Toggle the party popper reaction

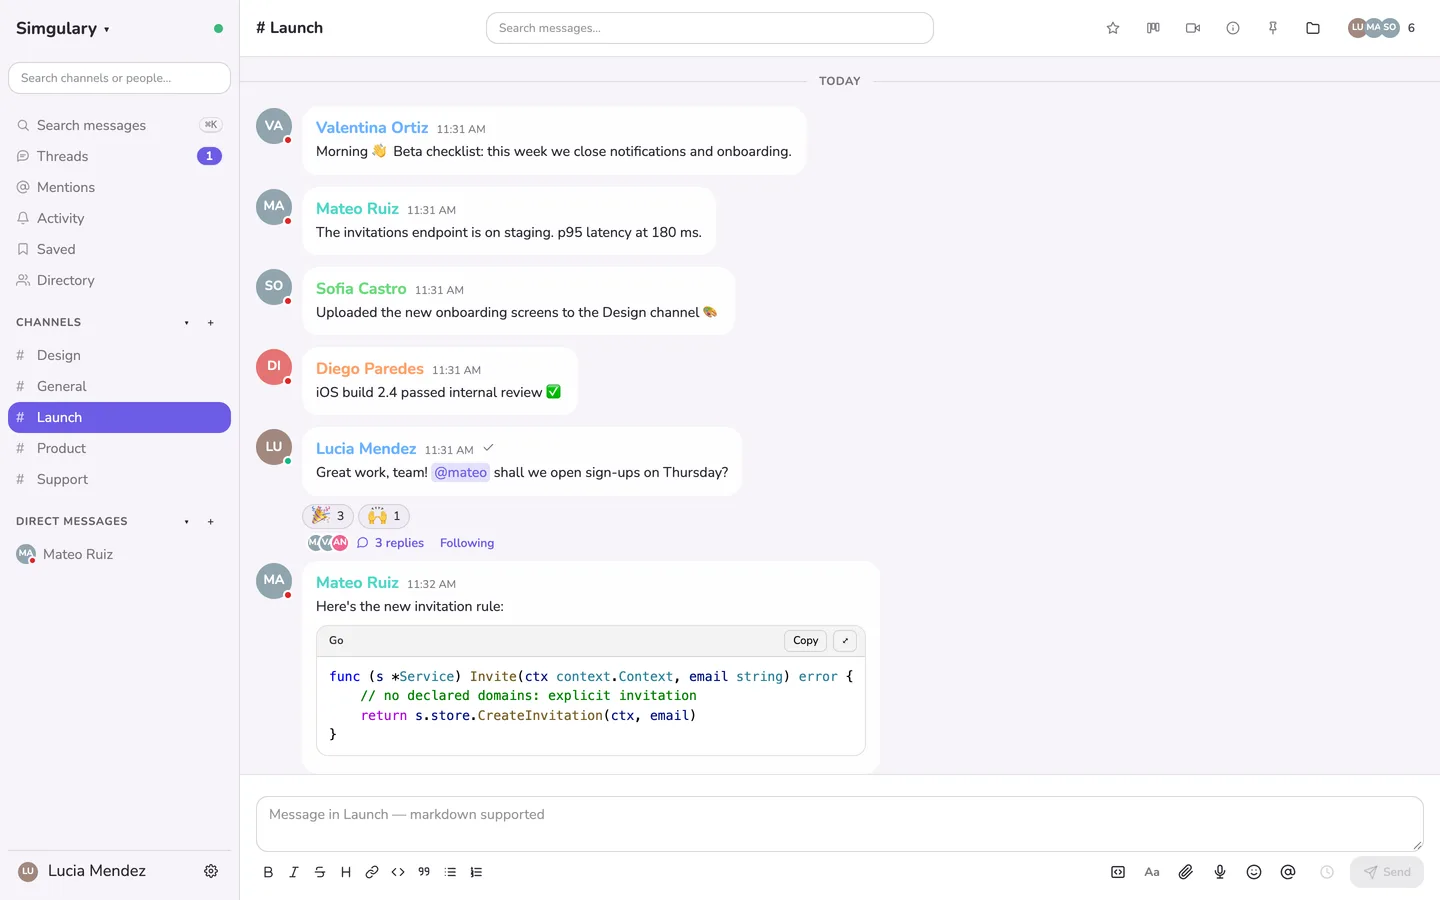328,516
